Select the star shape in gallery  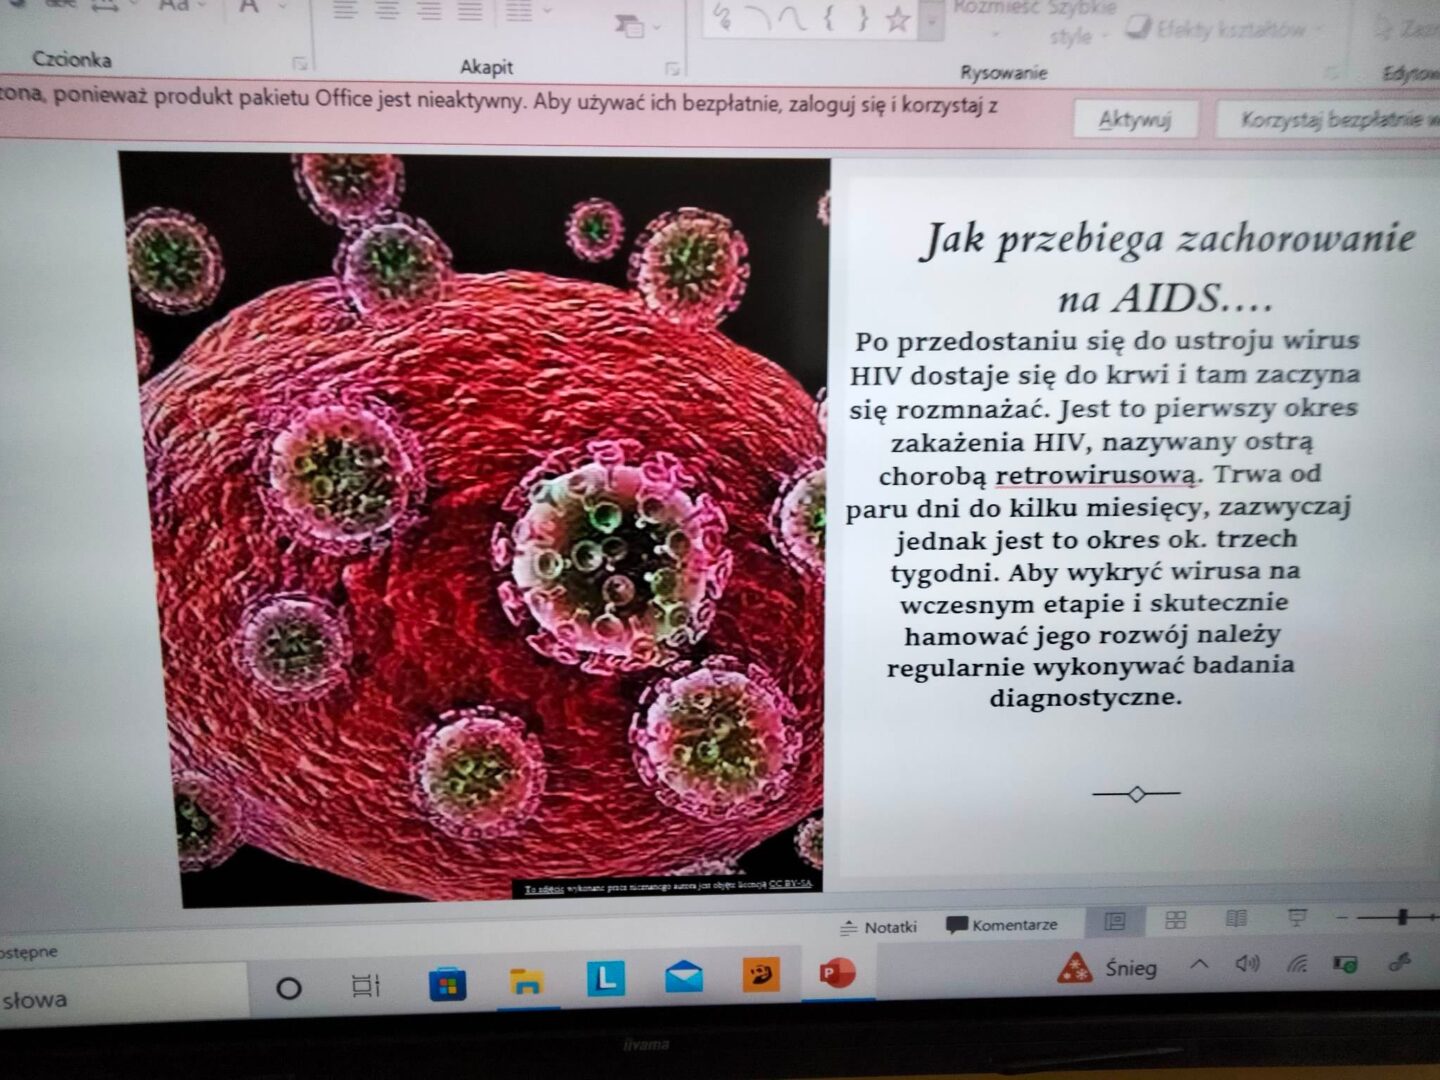tap(897, 20)
